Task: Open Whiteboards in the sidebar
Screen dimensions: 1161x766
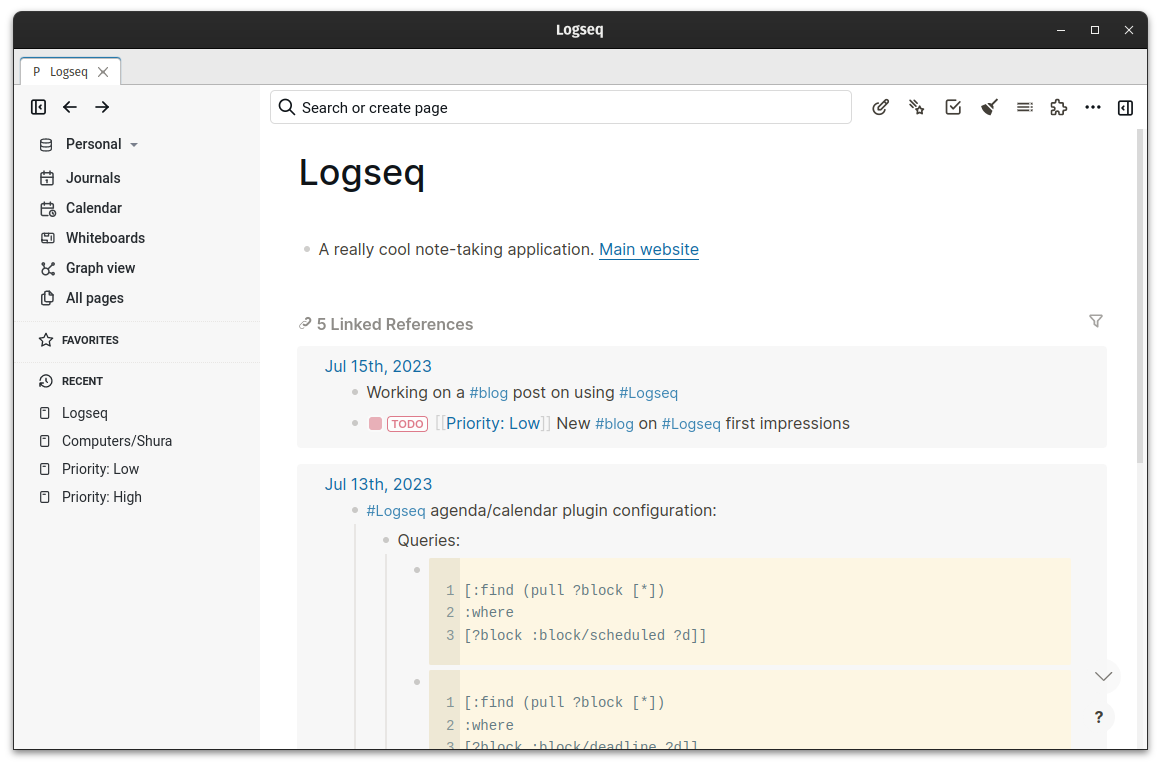Action: [x=105, y=238]
